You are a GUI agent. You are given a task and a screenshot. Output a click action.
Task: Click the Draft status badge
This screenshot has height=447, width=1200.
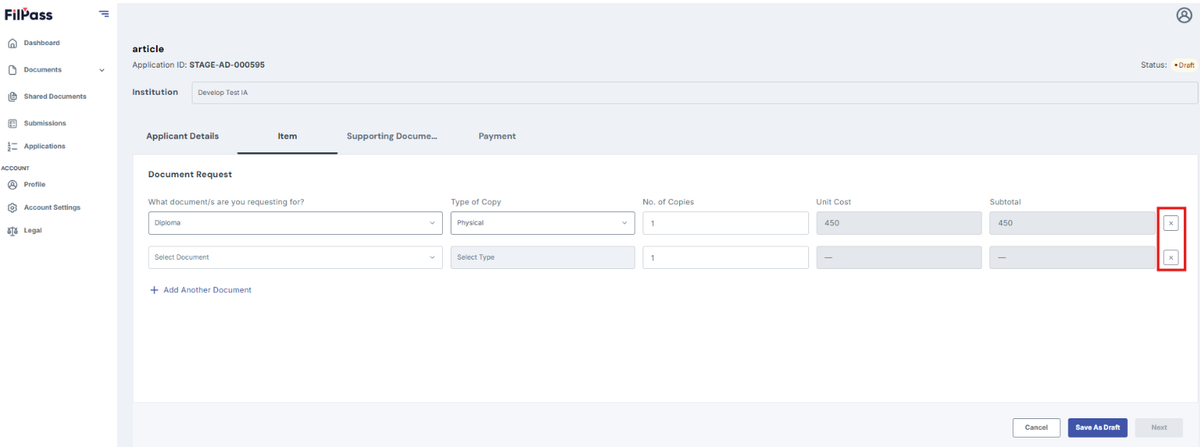click(x=1184, y=65)
